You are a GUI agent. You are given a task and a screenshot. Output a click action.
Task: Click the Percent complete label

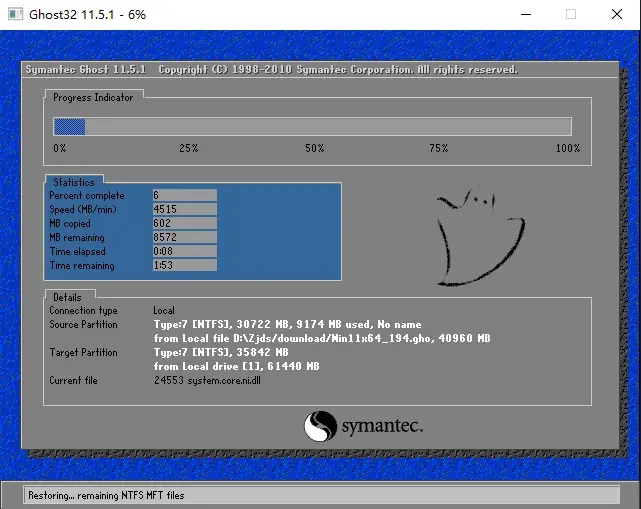87,195
